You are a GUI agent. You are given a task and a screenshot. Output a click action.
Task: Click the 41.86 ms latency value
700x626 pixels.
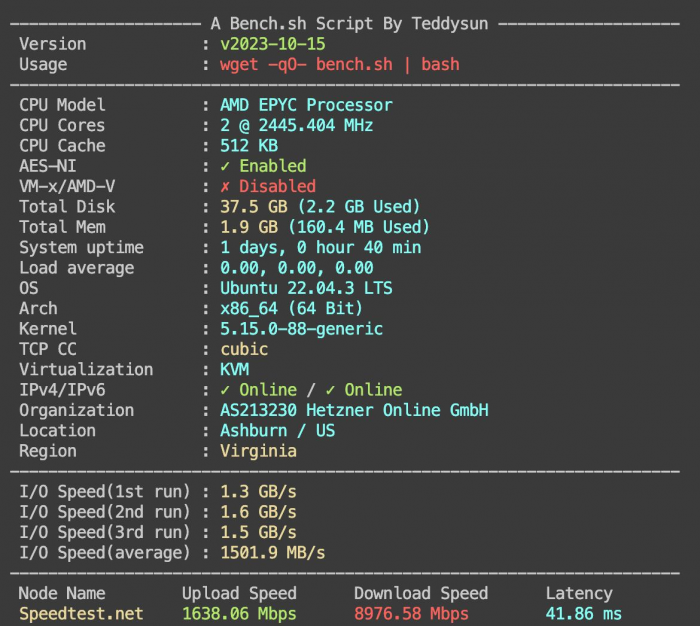coord(583,613)
